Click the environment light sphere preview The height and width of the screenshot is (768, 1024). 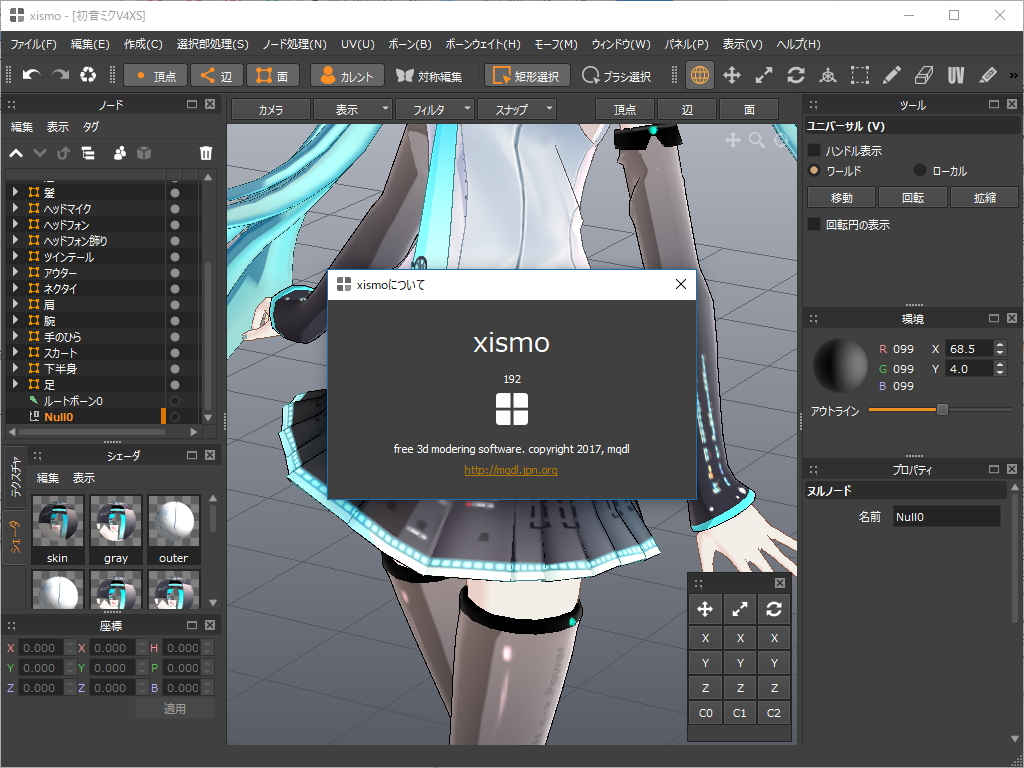(x=840, y=366)
